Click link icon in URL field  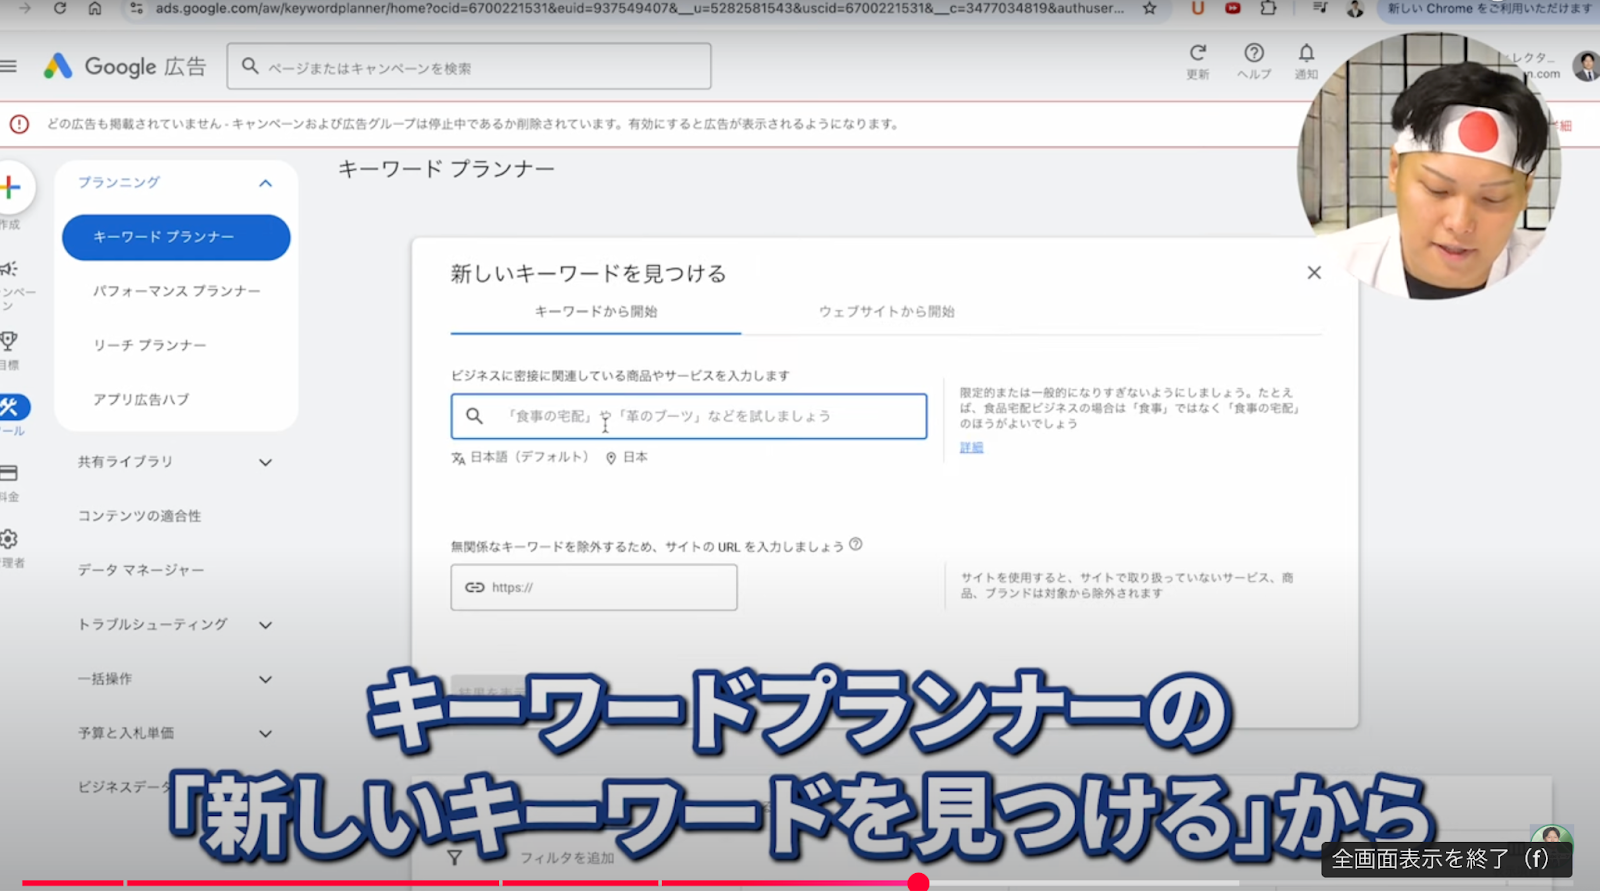click(x=475, y=587)
